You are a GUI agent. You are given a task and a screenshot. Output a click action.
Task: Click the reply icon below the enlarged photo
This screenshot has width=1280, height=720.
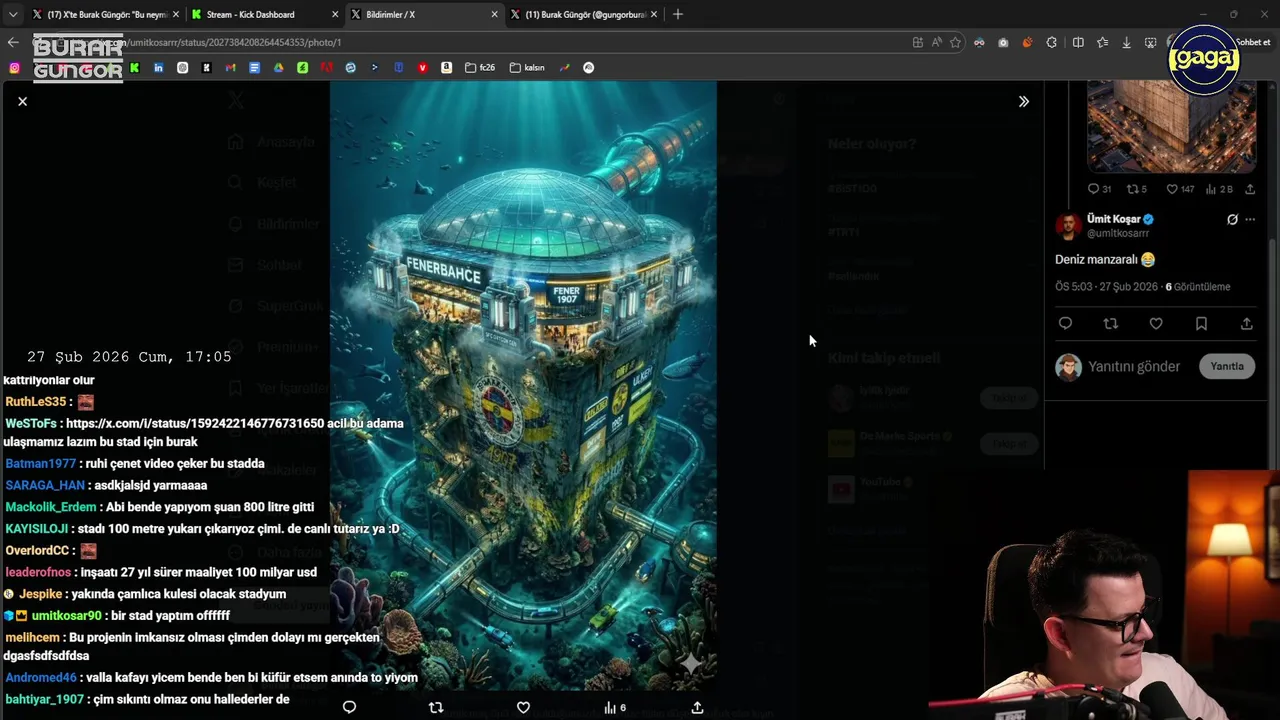349,707
